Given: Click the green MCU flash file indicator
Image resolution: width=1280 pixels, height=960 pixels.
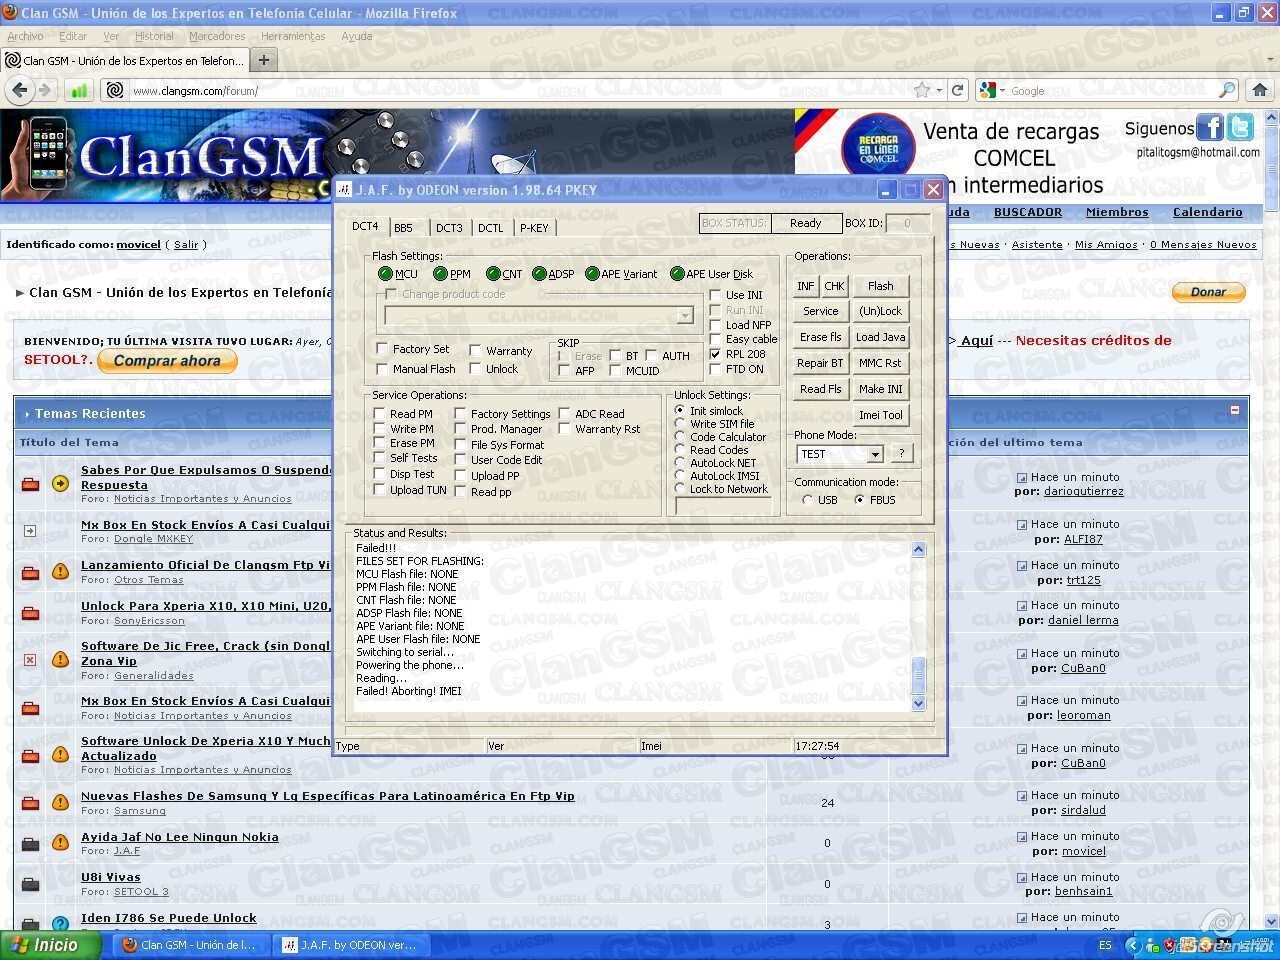Looking at the screenshot, I should point(386,274).
